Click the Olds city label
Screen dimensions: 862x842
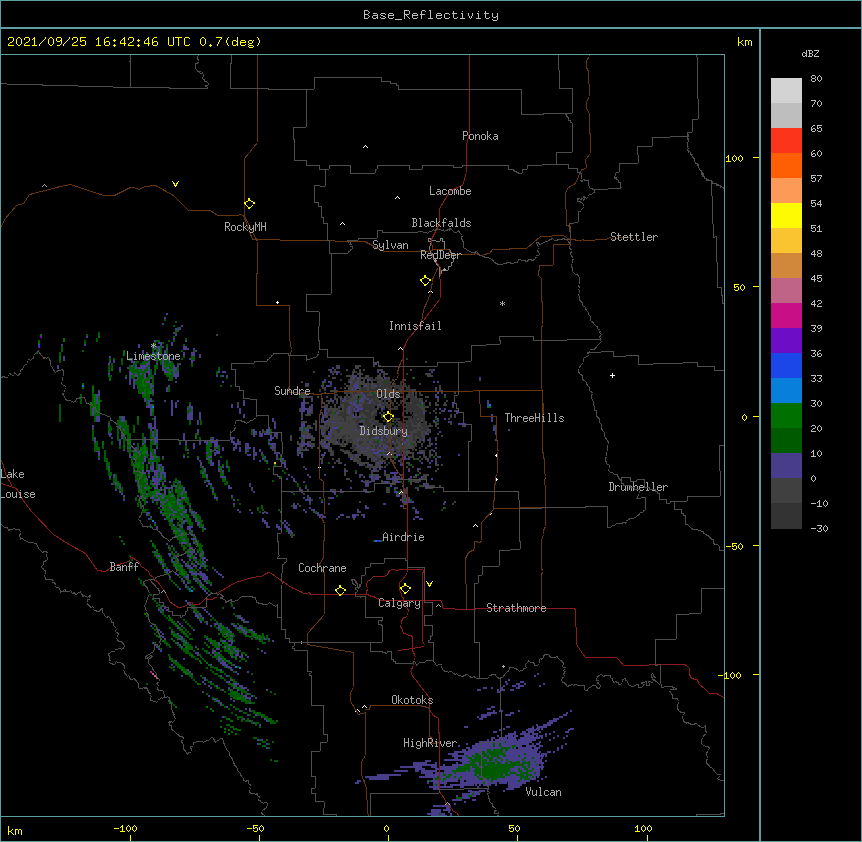coord(388,394)
